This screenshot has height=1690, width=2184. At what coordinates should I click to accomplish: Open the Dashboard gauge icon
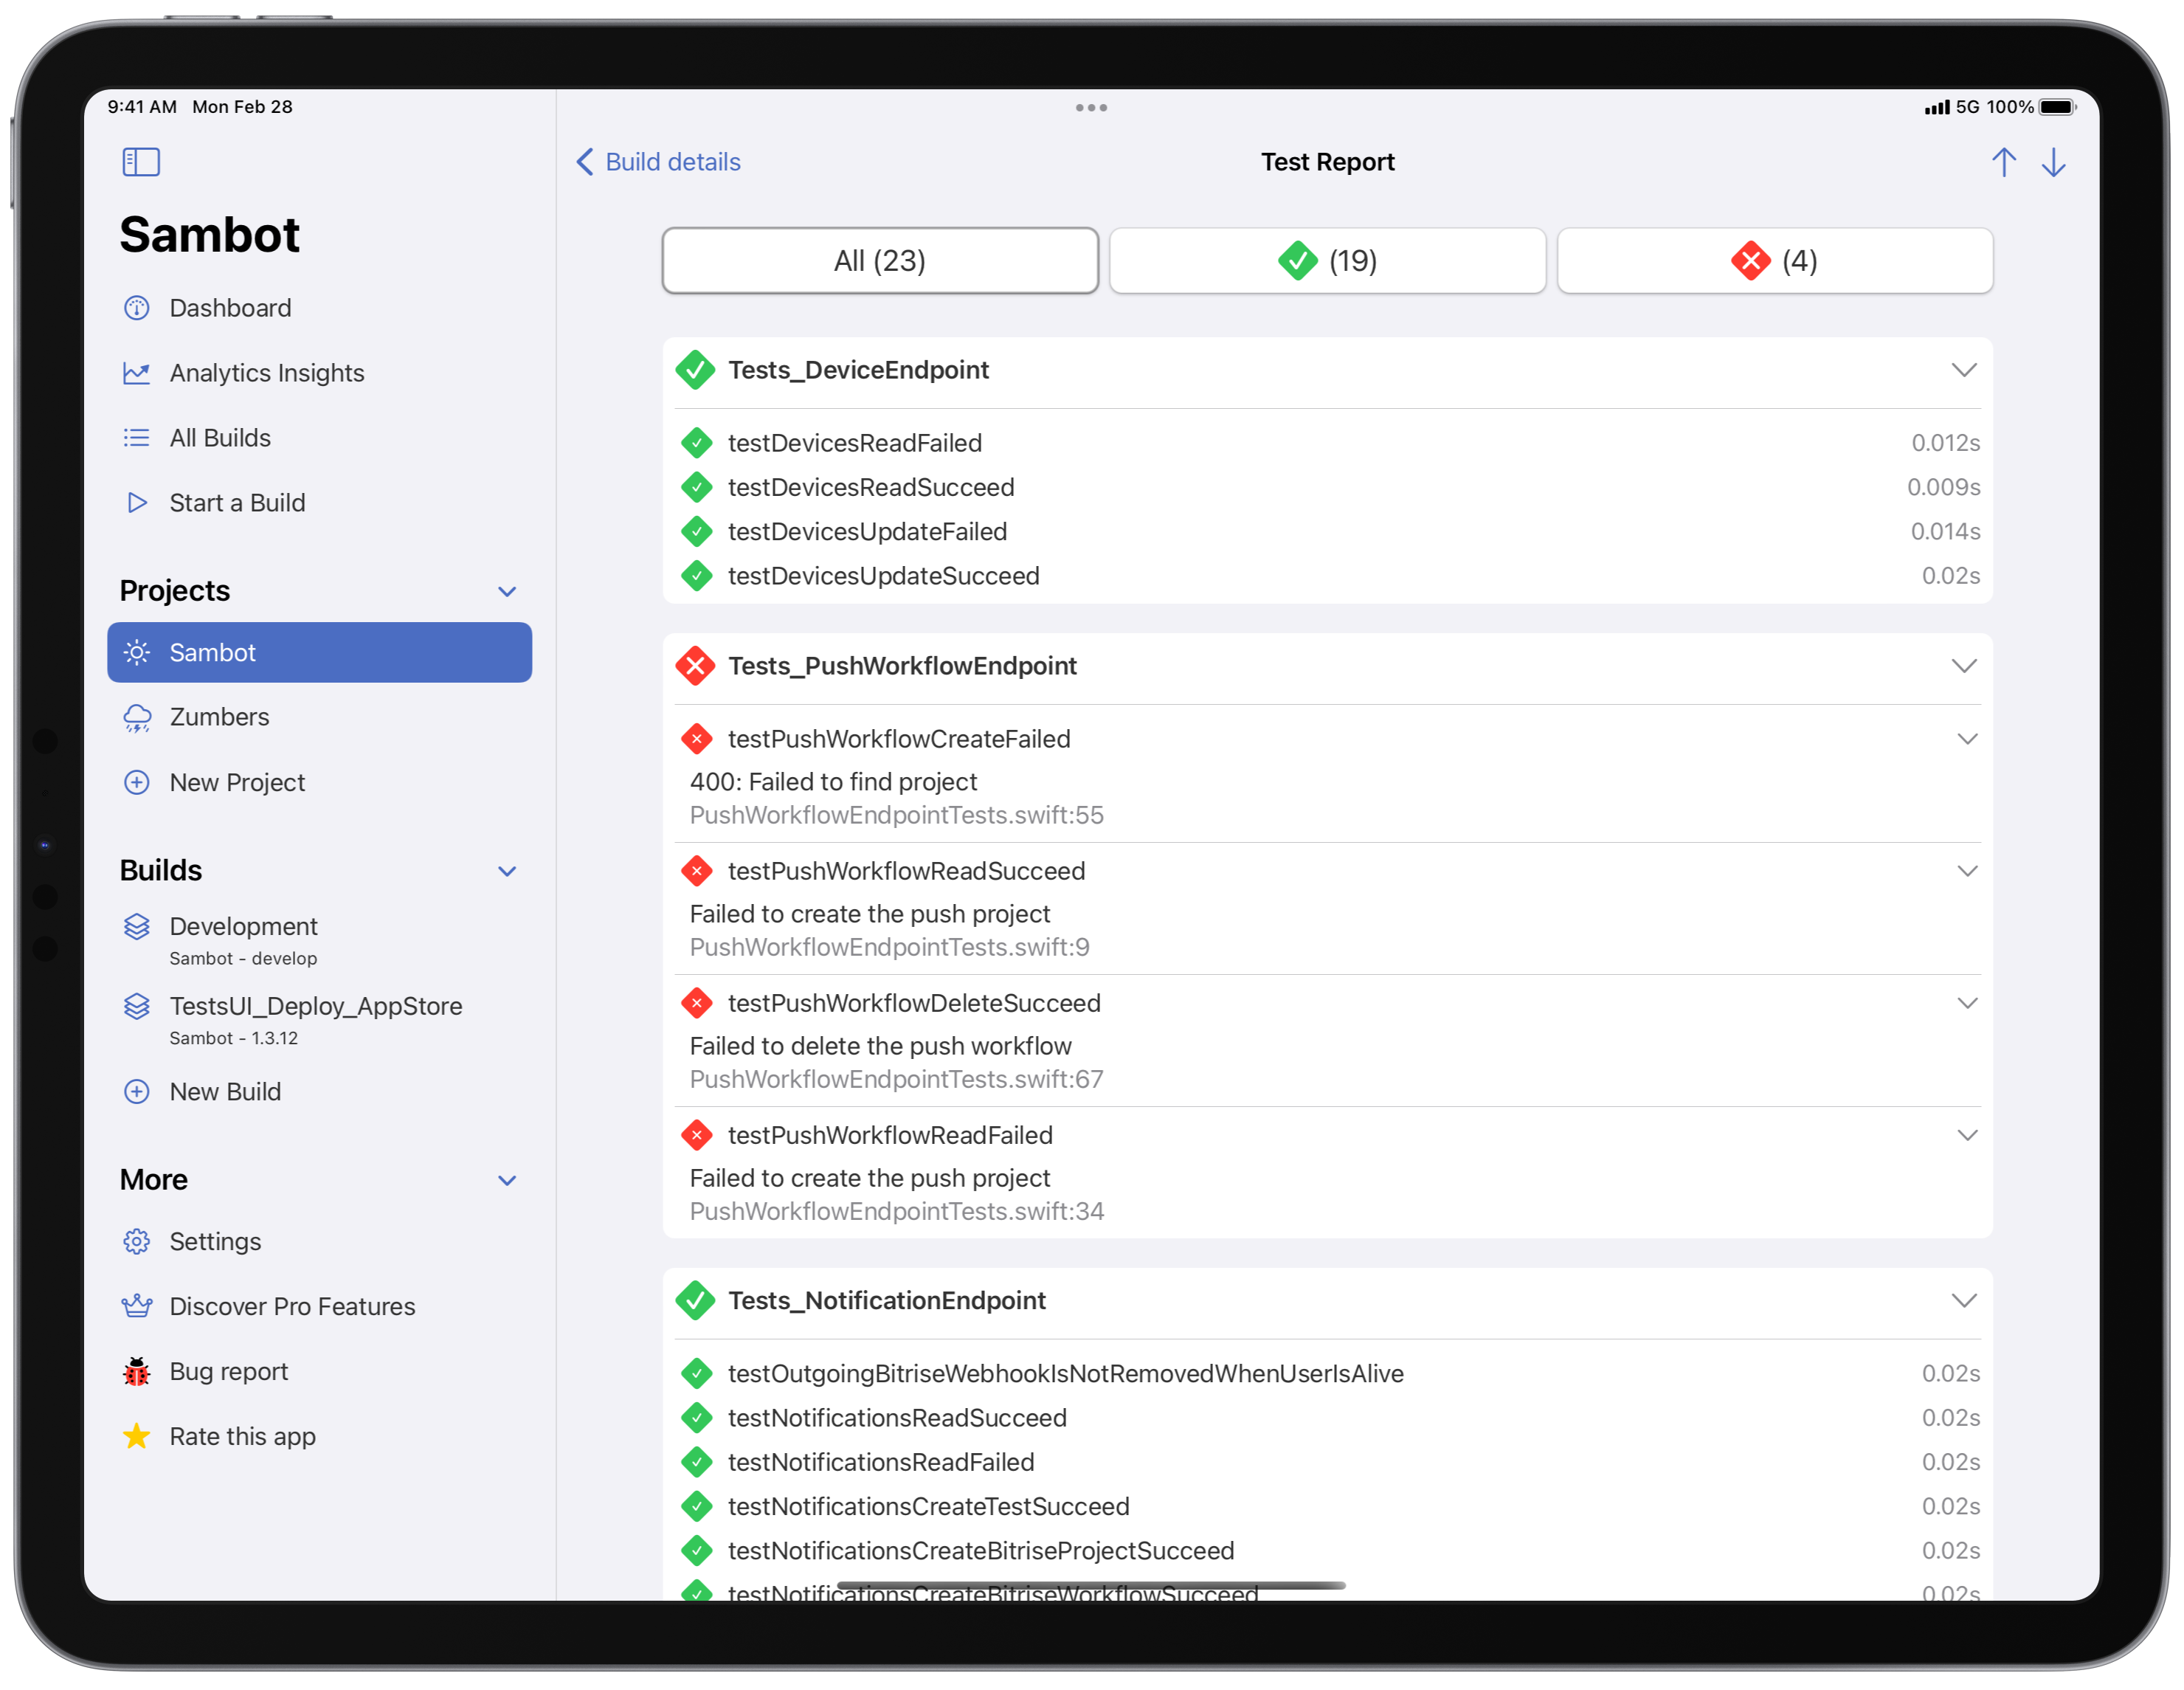click(137, 308)
